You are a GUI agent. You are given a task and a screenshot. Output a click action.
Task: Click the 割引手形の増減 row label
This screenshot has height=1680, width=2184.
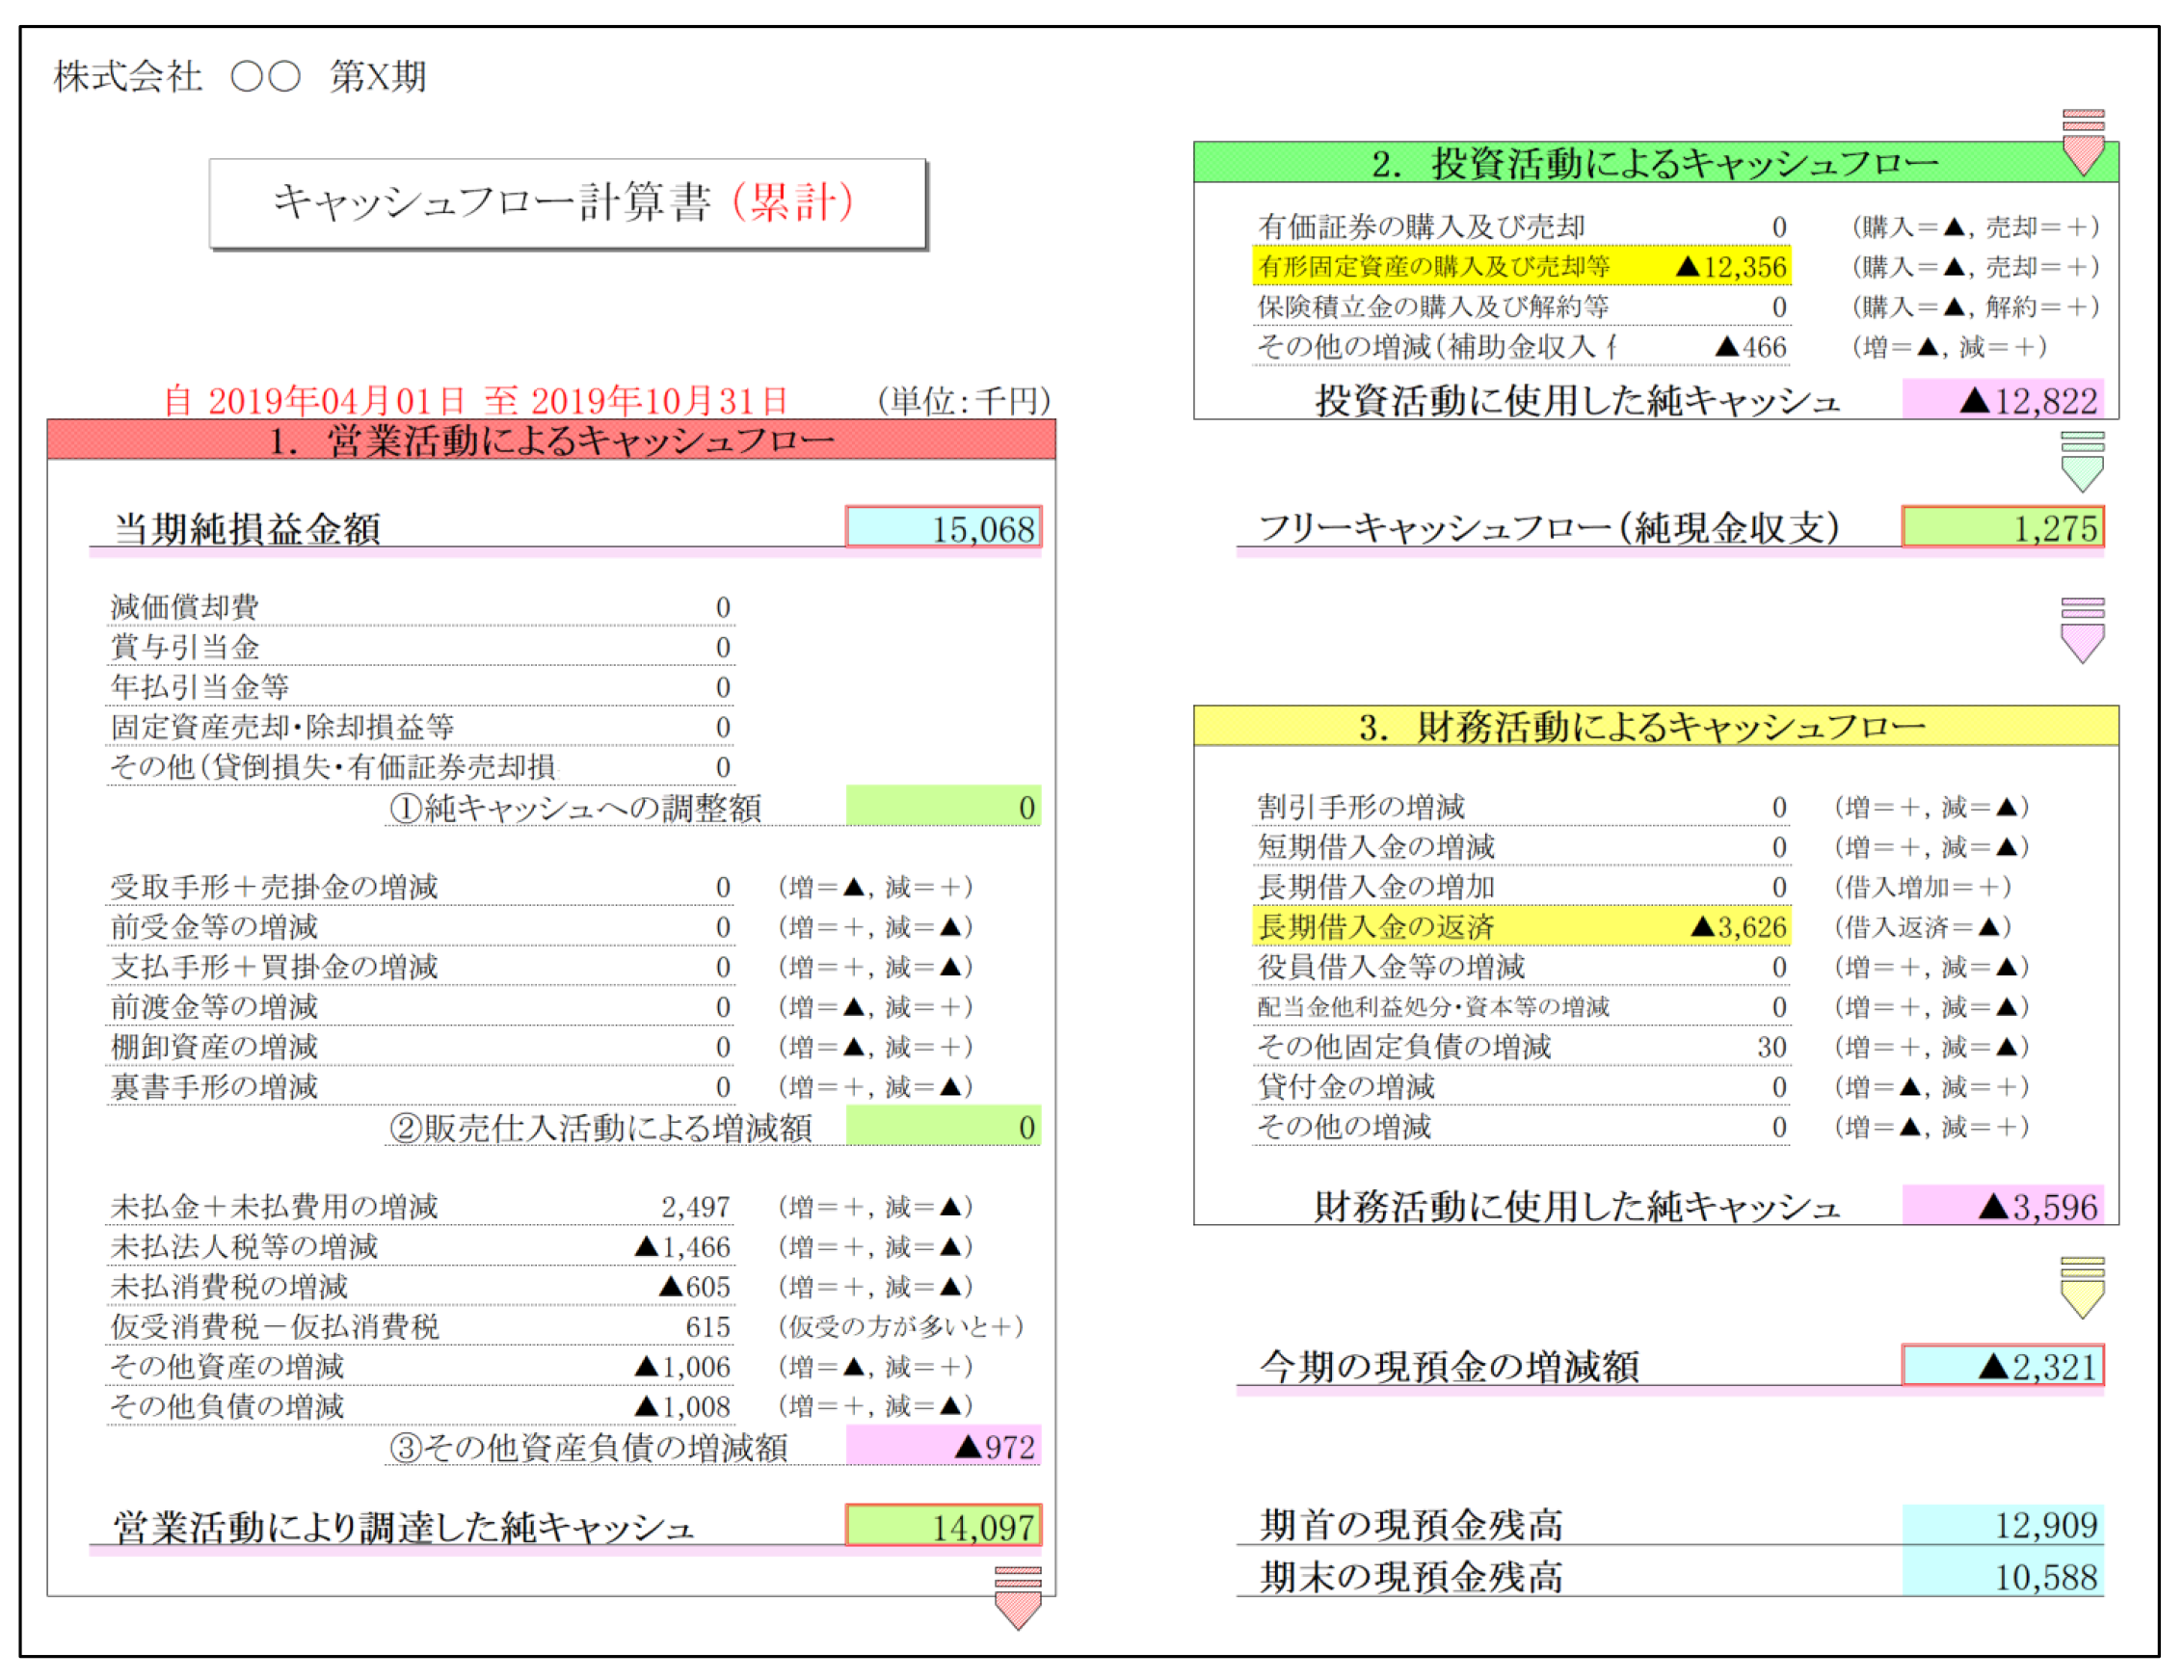pyautogui.click(x=1361, y=807)
